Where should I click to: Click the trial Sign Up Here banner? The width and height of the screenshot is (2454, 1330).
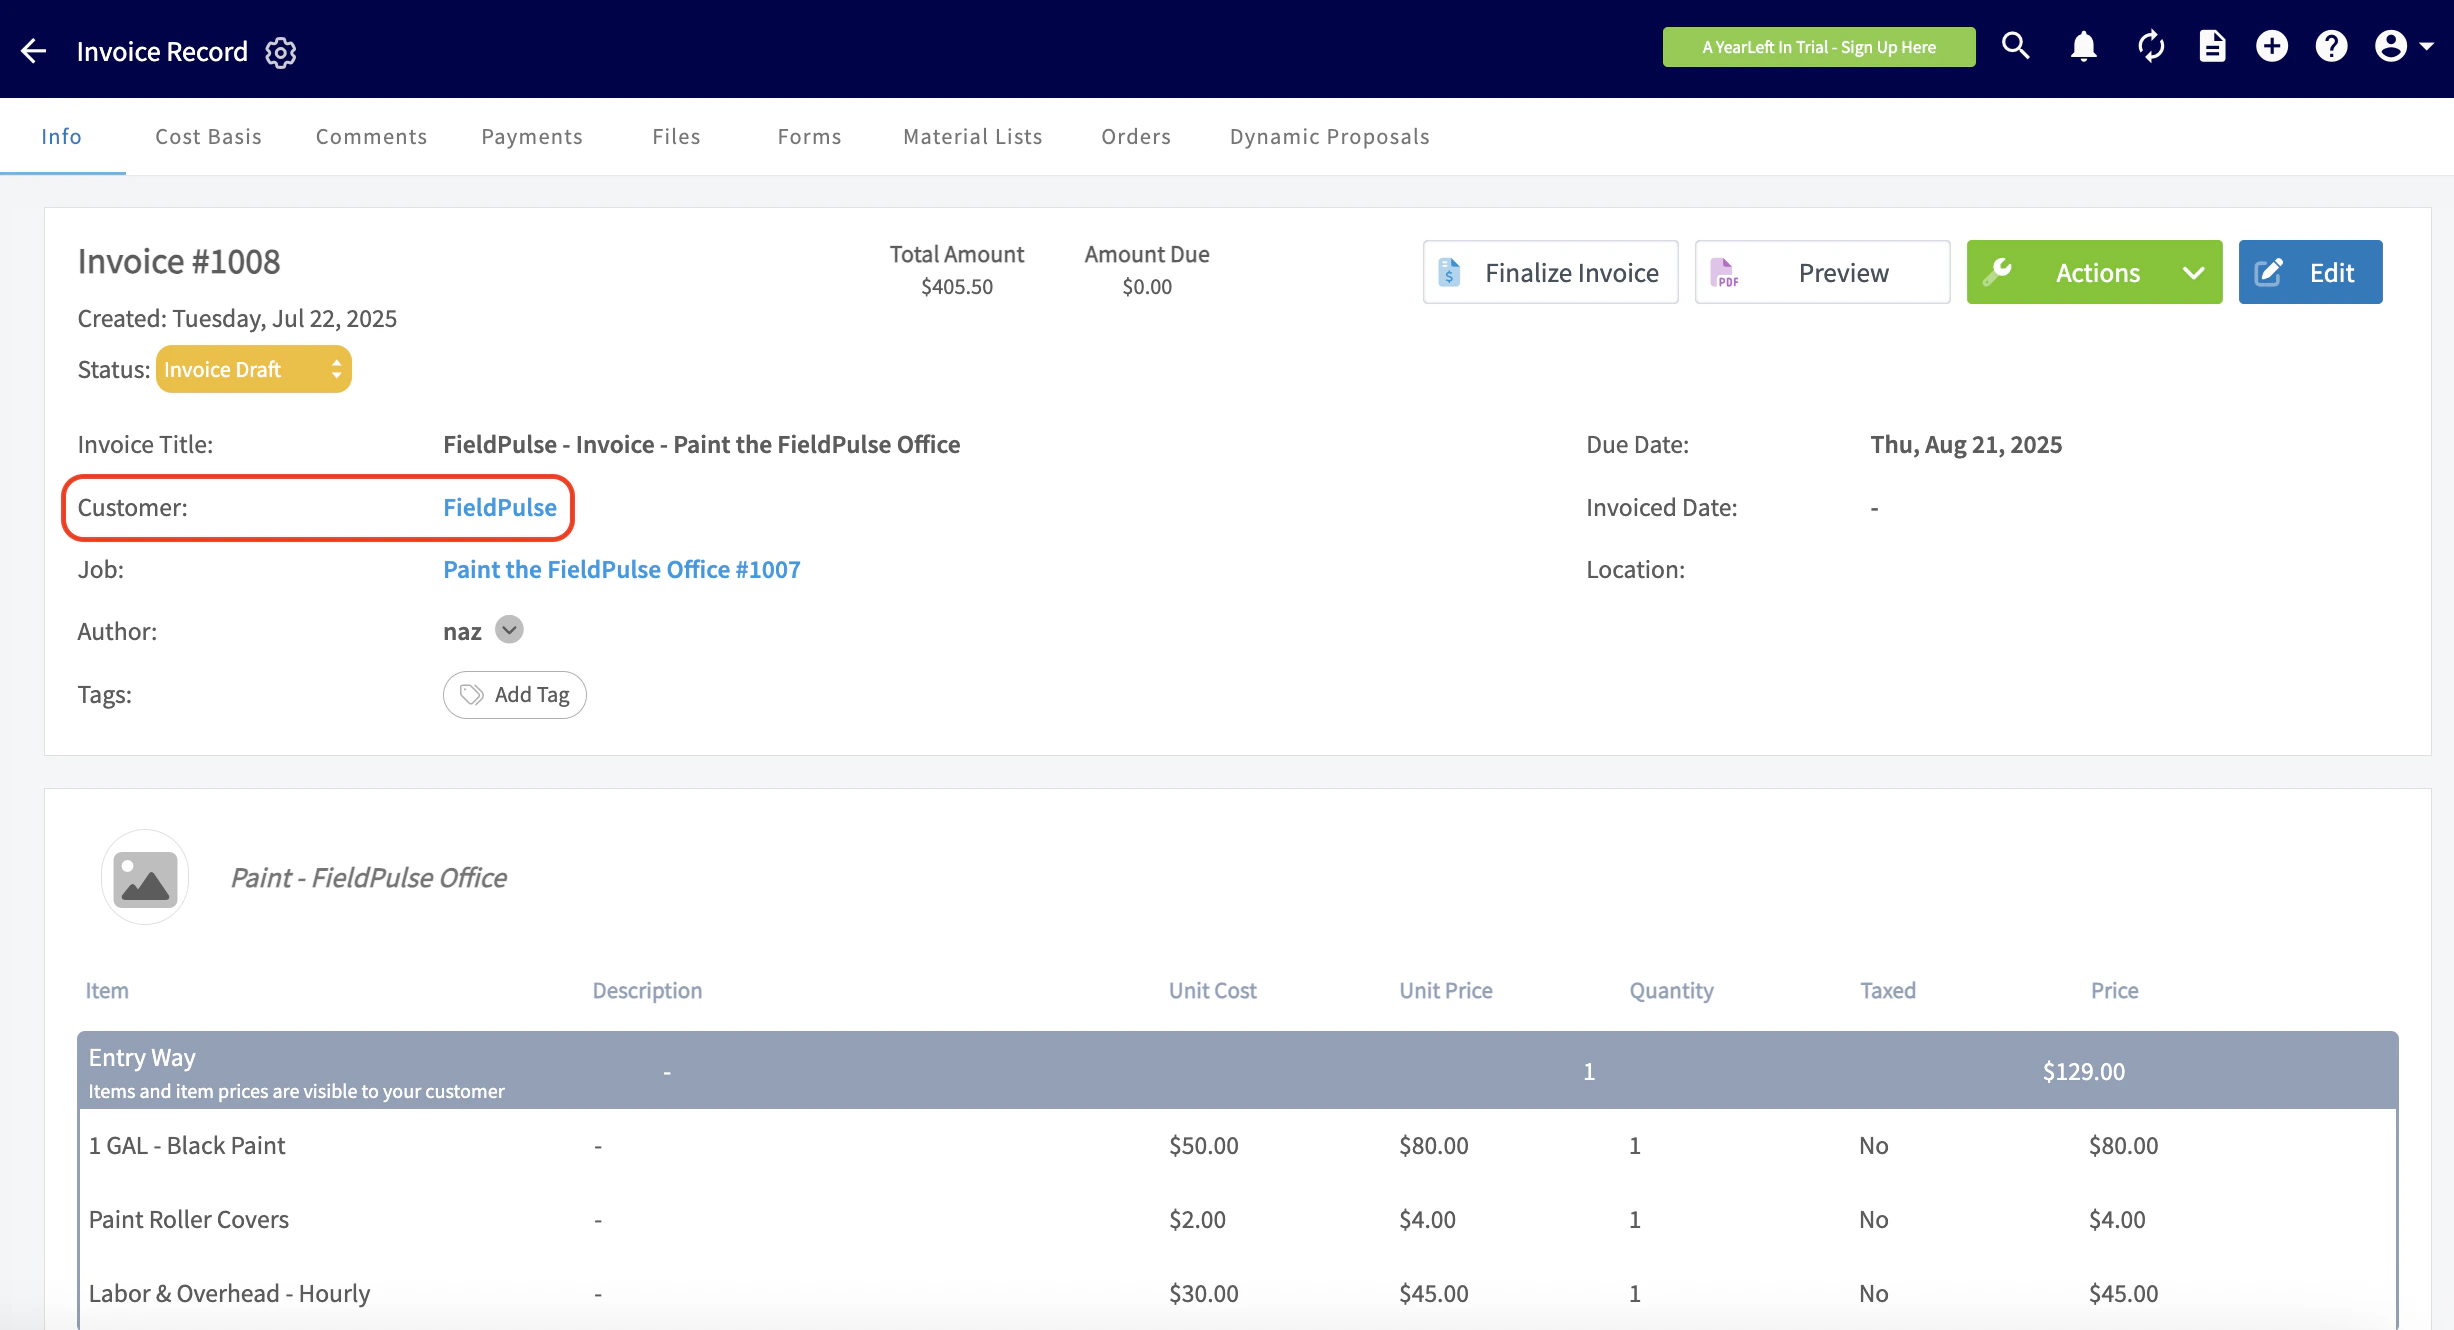coord(1818,47)
